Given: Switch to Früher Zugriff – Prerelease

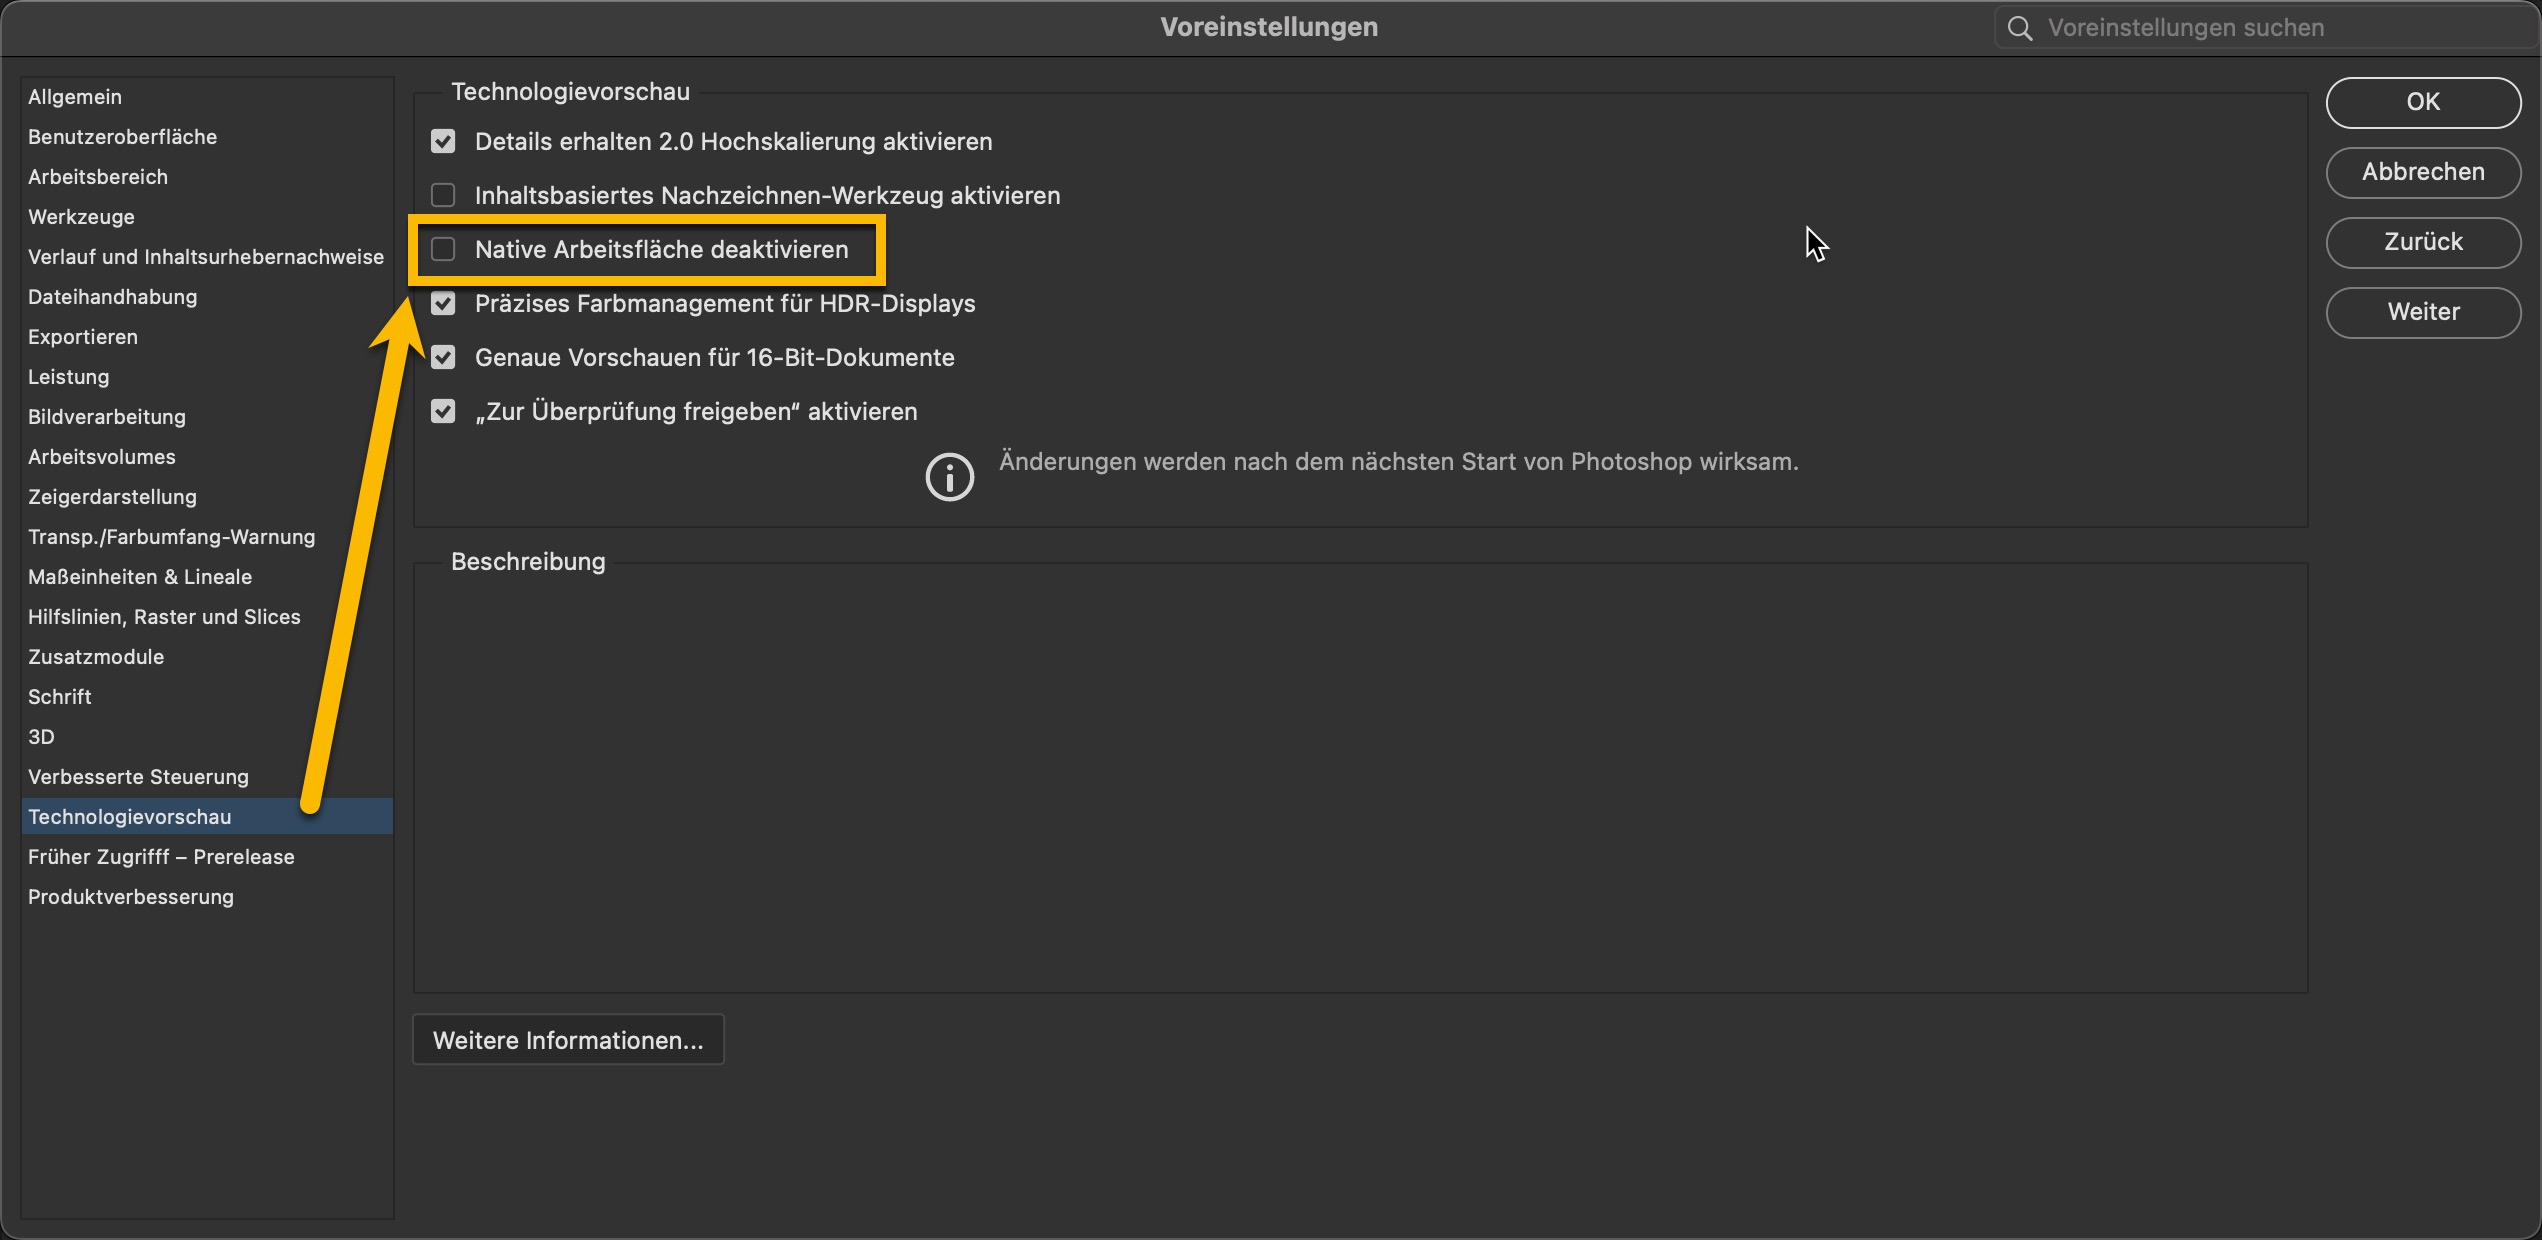Looking at the screenshot, I should (x=161, y=857).
